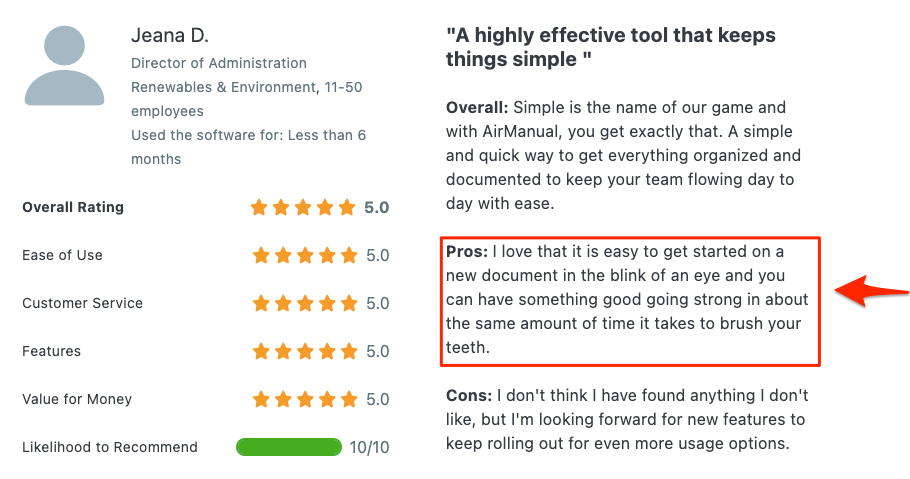
Task: Click the Used the software for text
Action: click(x=248, y=147)
